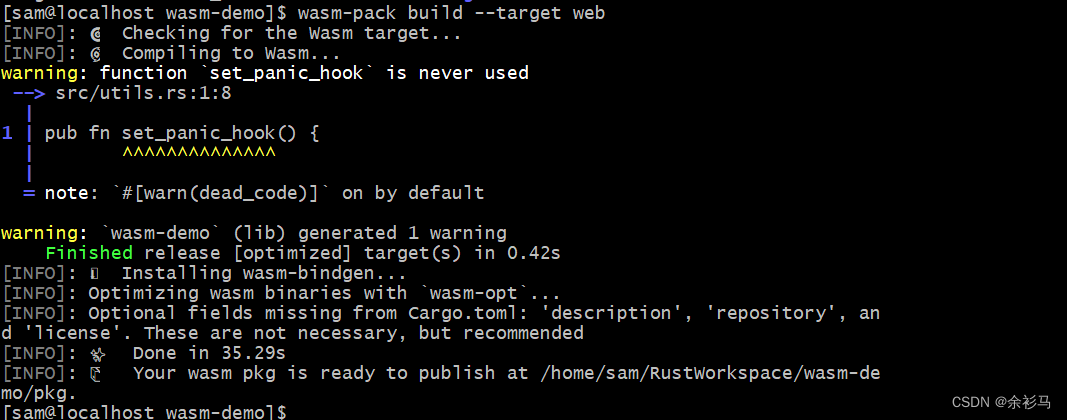Click the sparkle icon before Done in 35.29s
Image resolution: width=1067 pixels, height=420 pixels.
click(98, 353)
